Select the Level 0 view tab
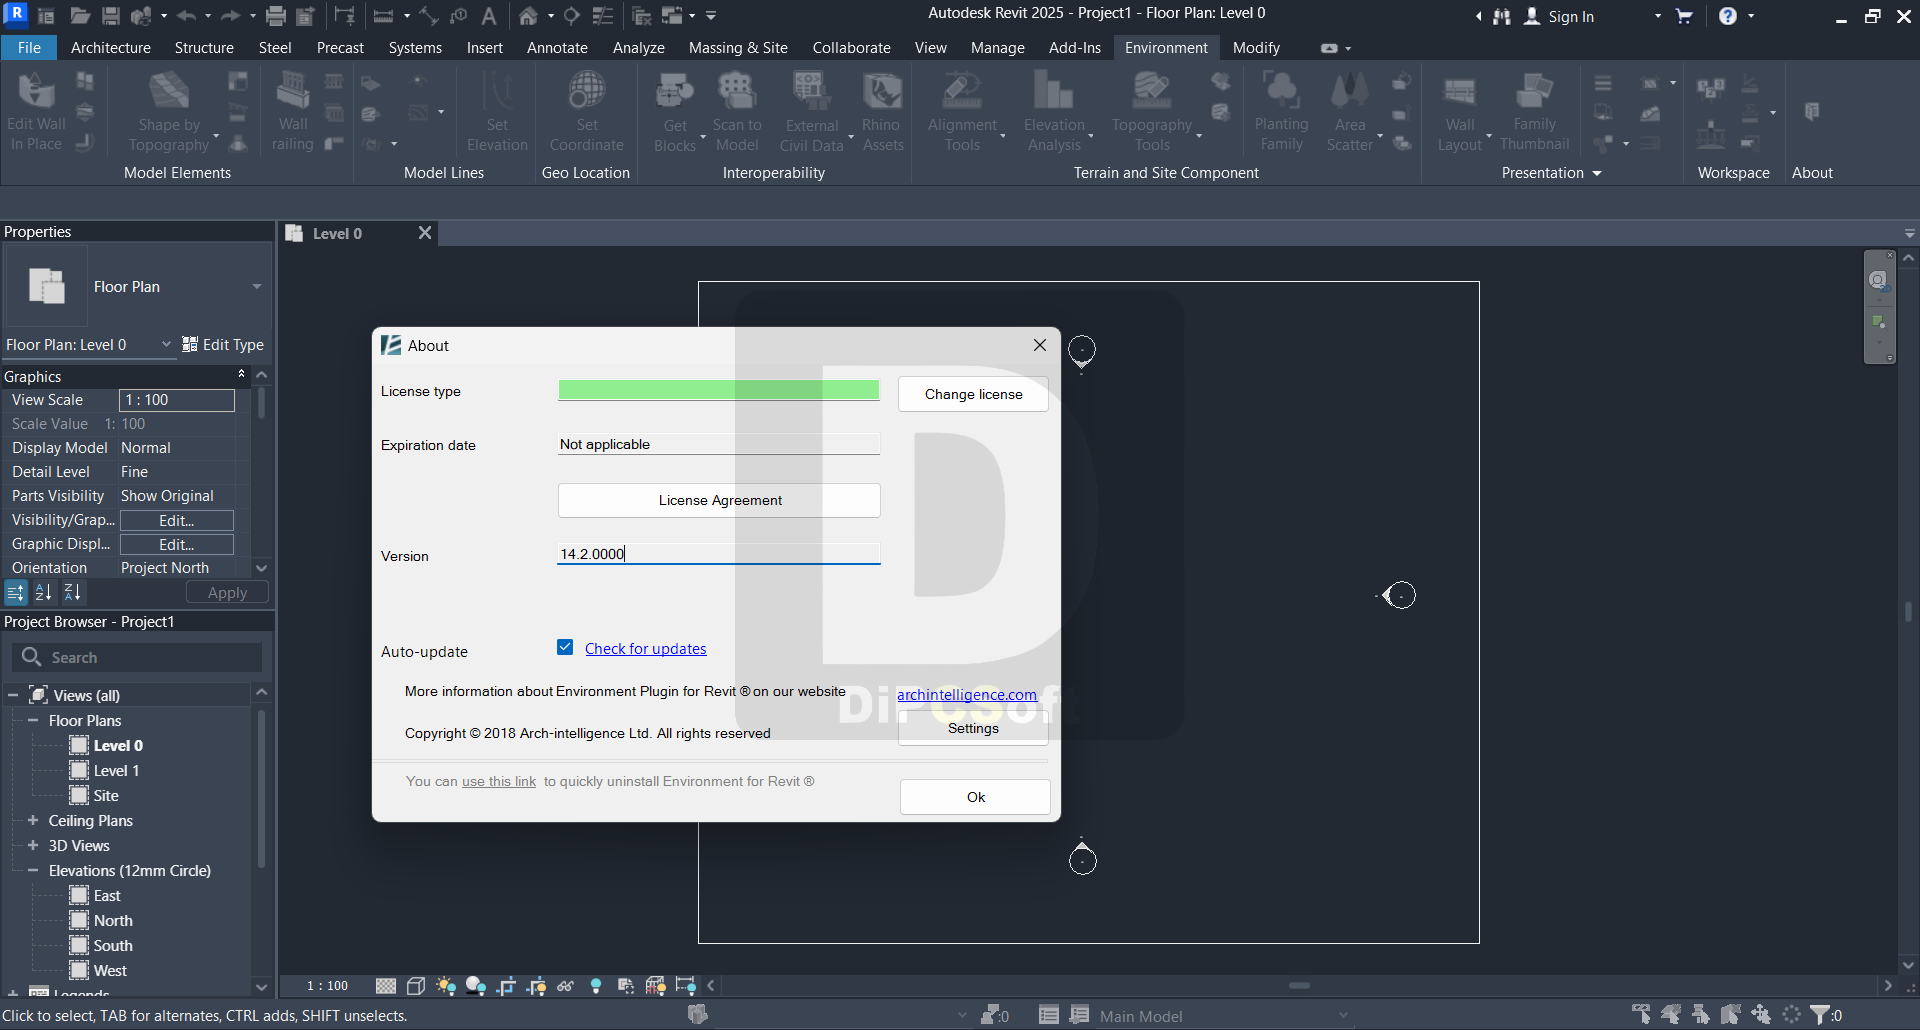The width and height of the screenshot is (1920, 1030). (x=337, y=234)
